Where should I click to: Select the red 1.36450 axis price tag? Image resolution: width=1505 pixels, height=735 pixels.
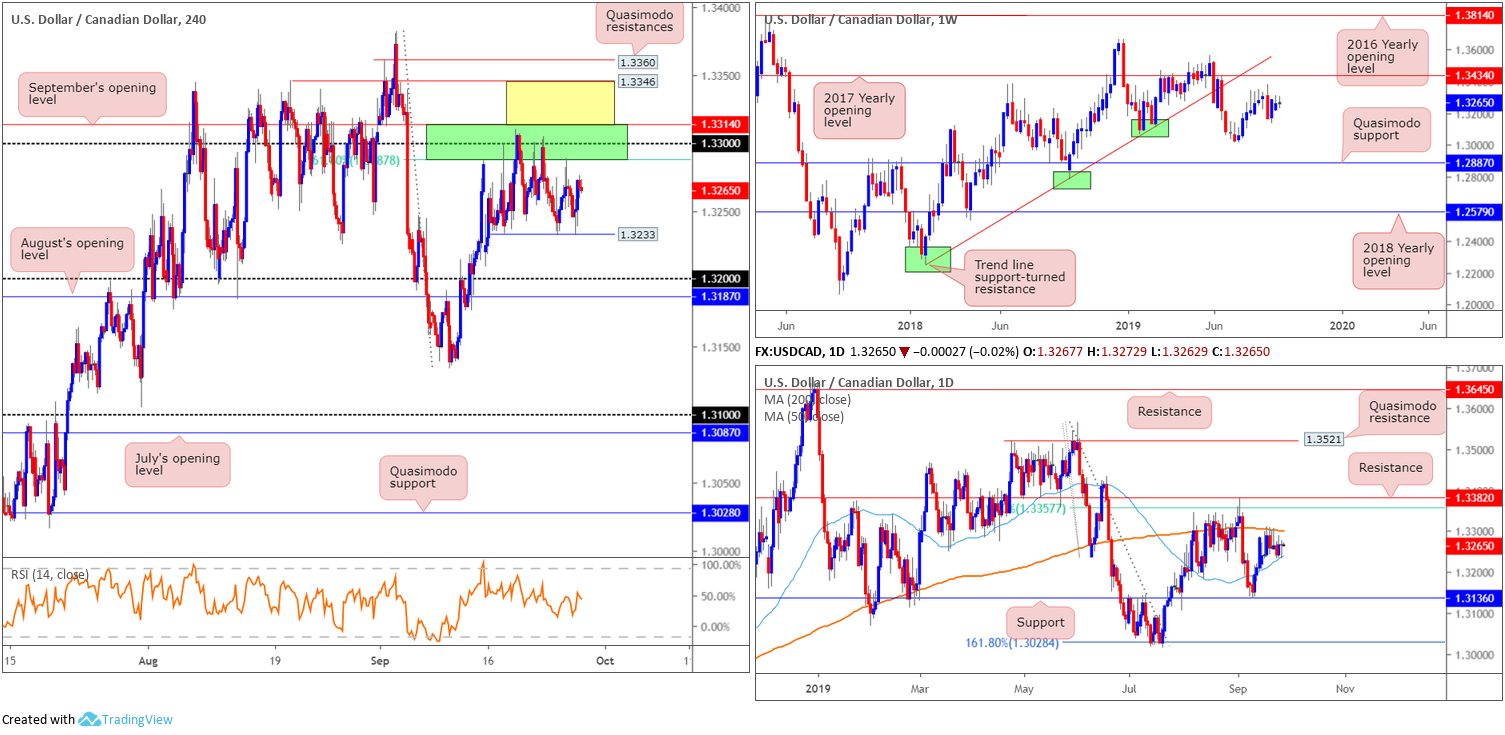pyautogui.click(x=1474, y=389)
